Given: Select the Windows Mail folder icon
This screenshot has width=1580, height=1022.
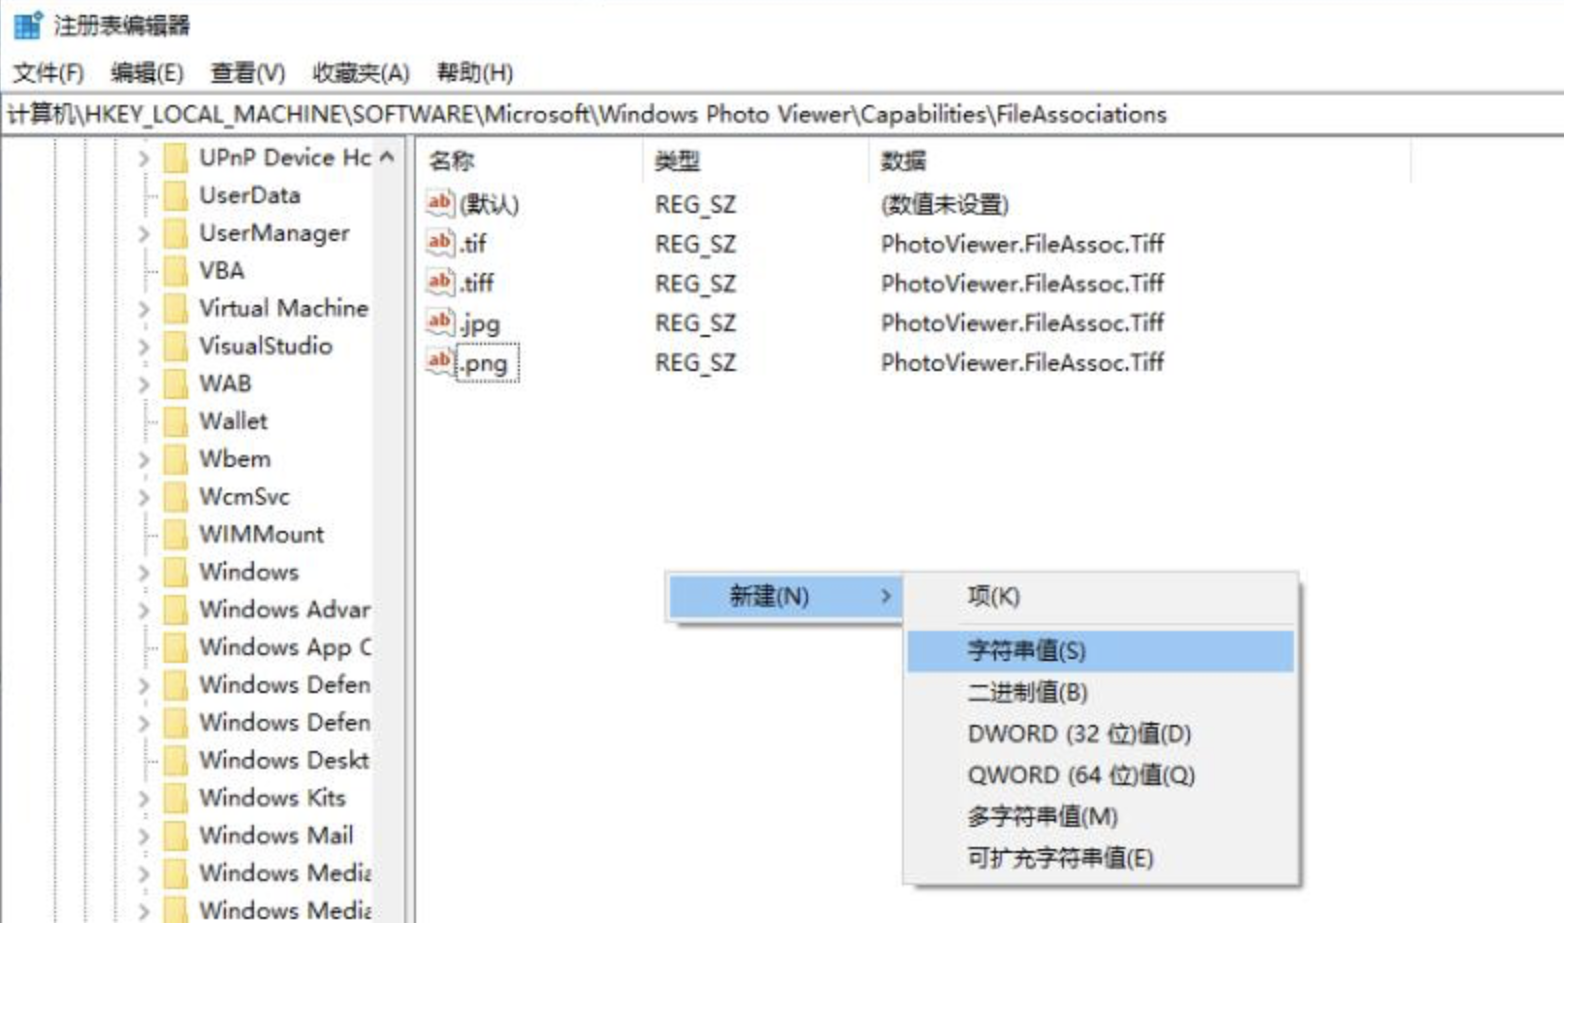Looking at the screenshot, I should pyautogui.click(x=176, y=836).
